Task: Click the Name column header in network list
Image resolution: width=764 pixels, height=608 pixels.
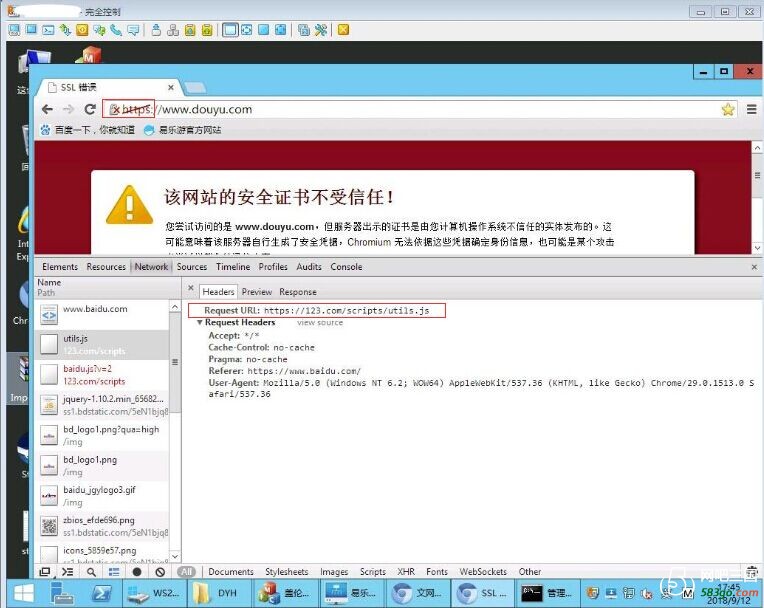Action: pyautogui.click(x=49, y=283)
